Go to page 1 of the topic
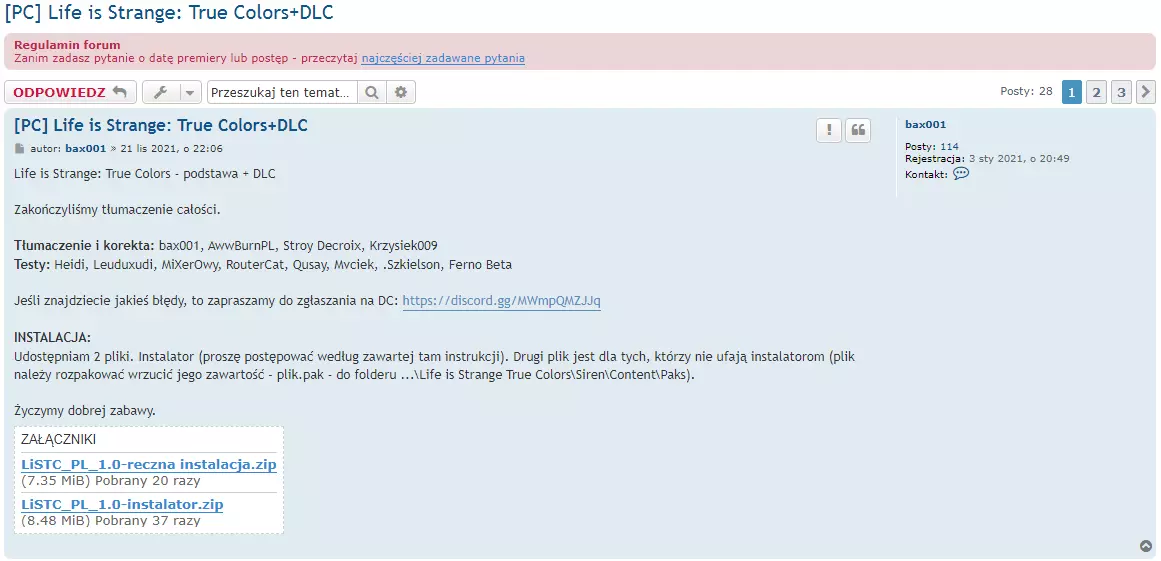Screen dimensions: 1161x561 1071,93
